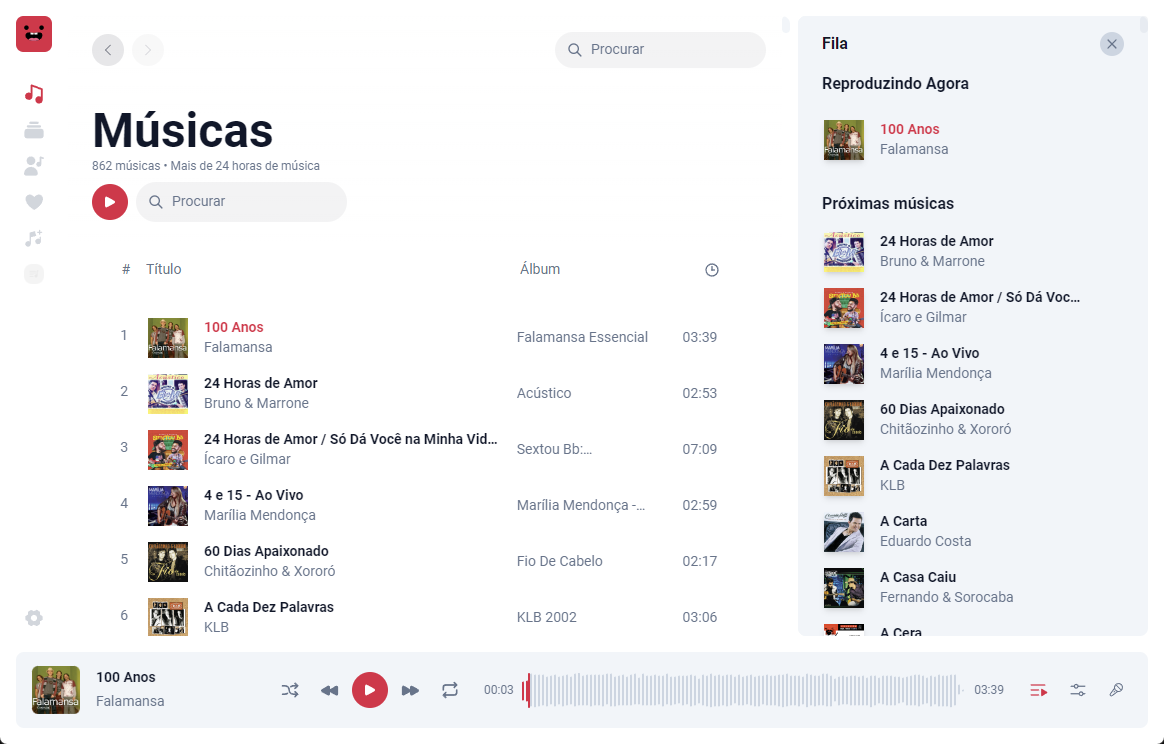This screenshot has width=1164, height=744.
Task: Sort by the Álbum column header
Action: click(540, 269)
